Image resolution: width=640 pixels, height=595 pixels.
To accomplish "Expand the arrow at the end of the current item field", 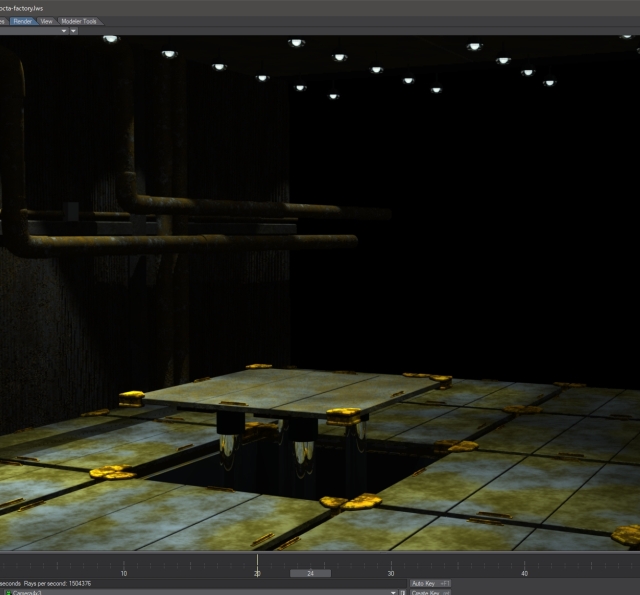I will [x=392, y=592].
